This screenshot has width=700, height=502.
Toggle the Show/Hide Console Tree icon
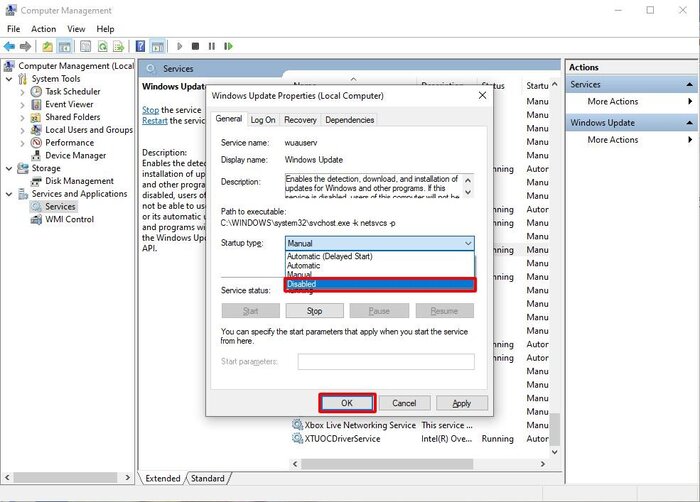tap(65, 46)
